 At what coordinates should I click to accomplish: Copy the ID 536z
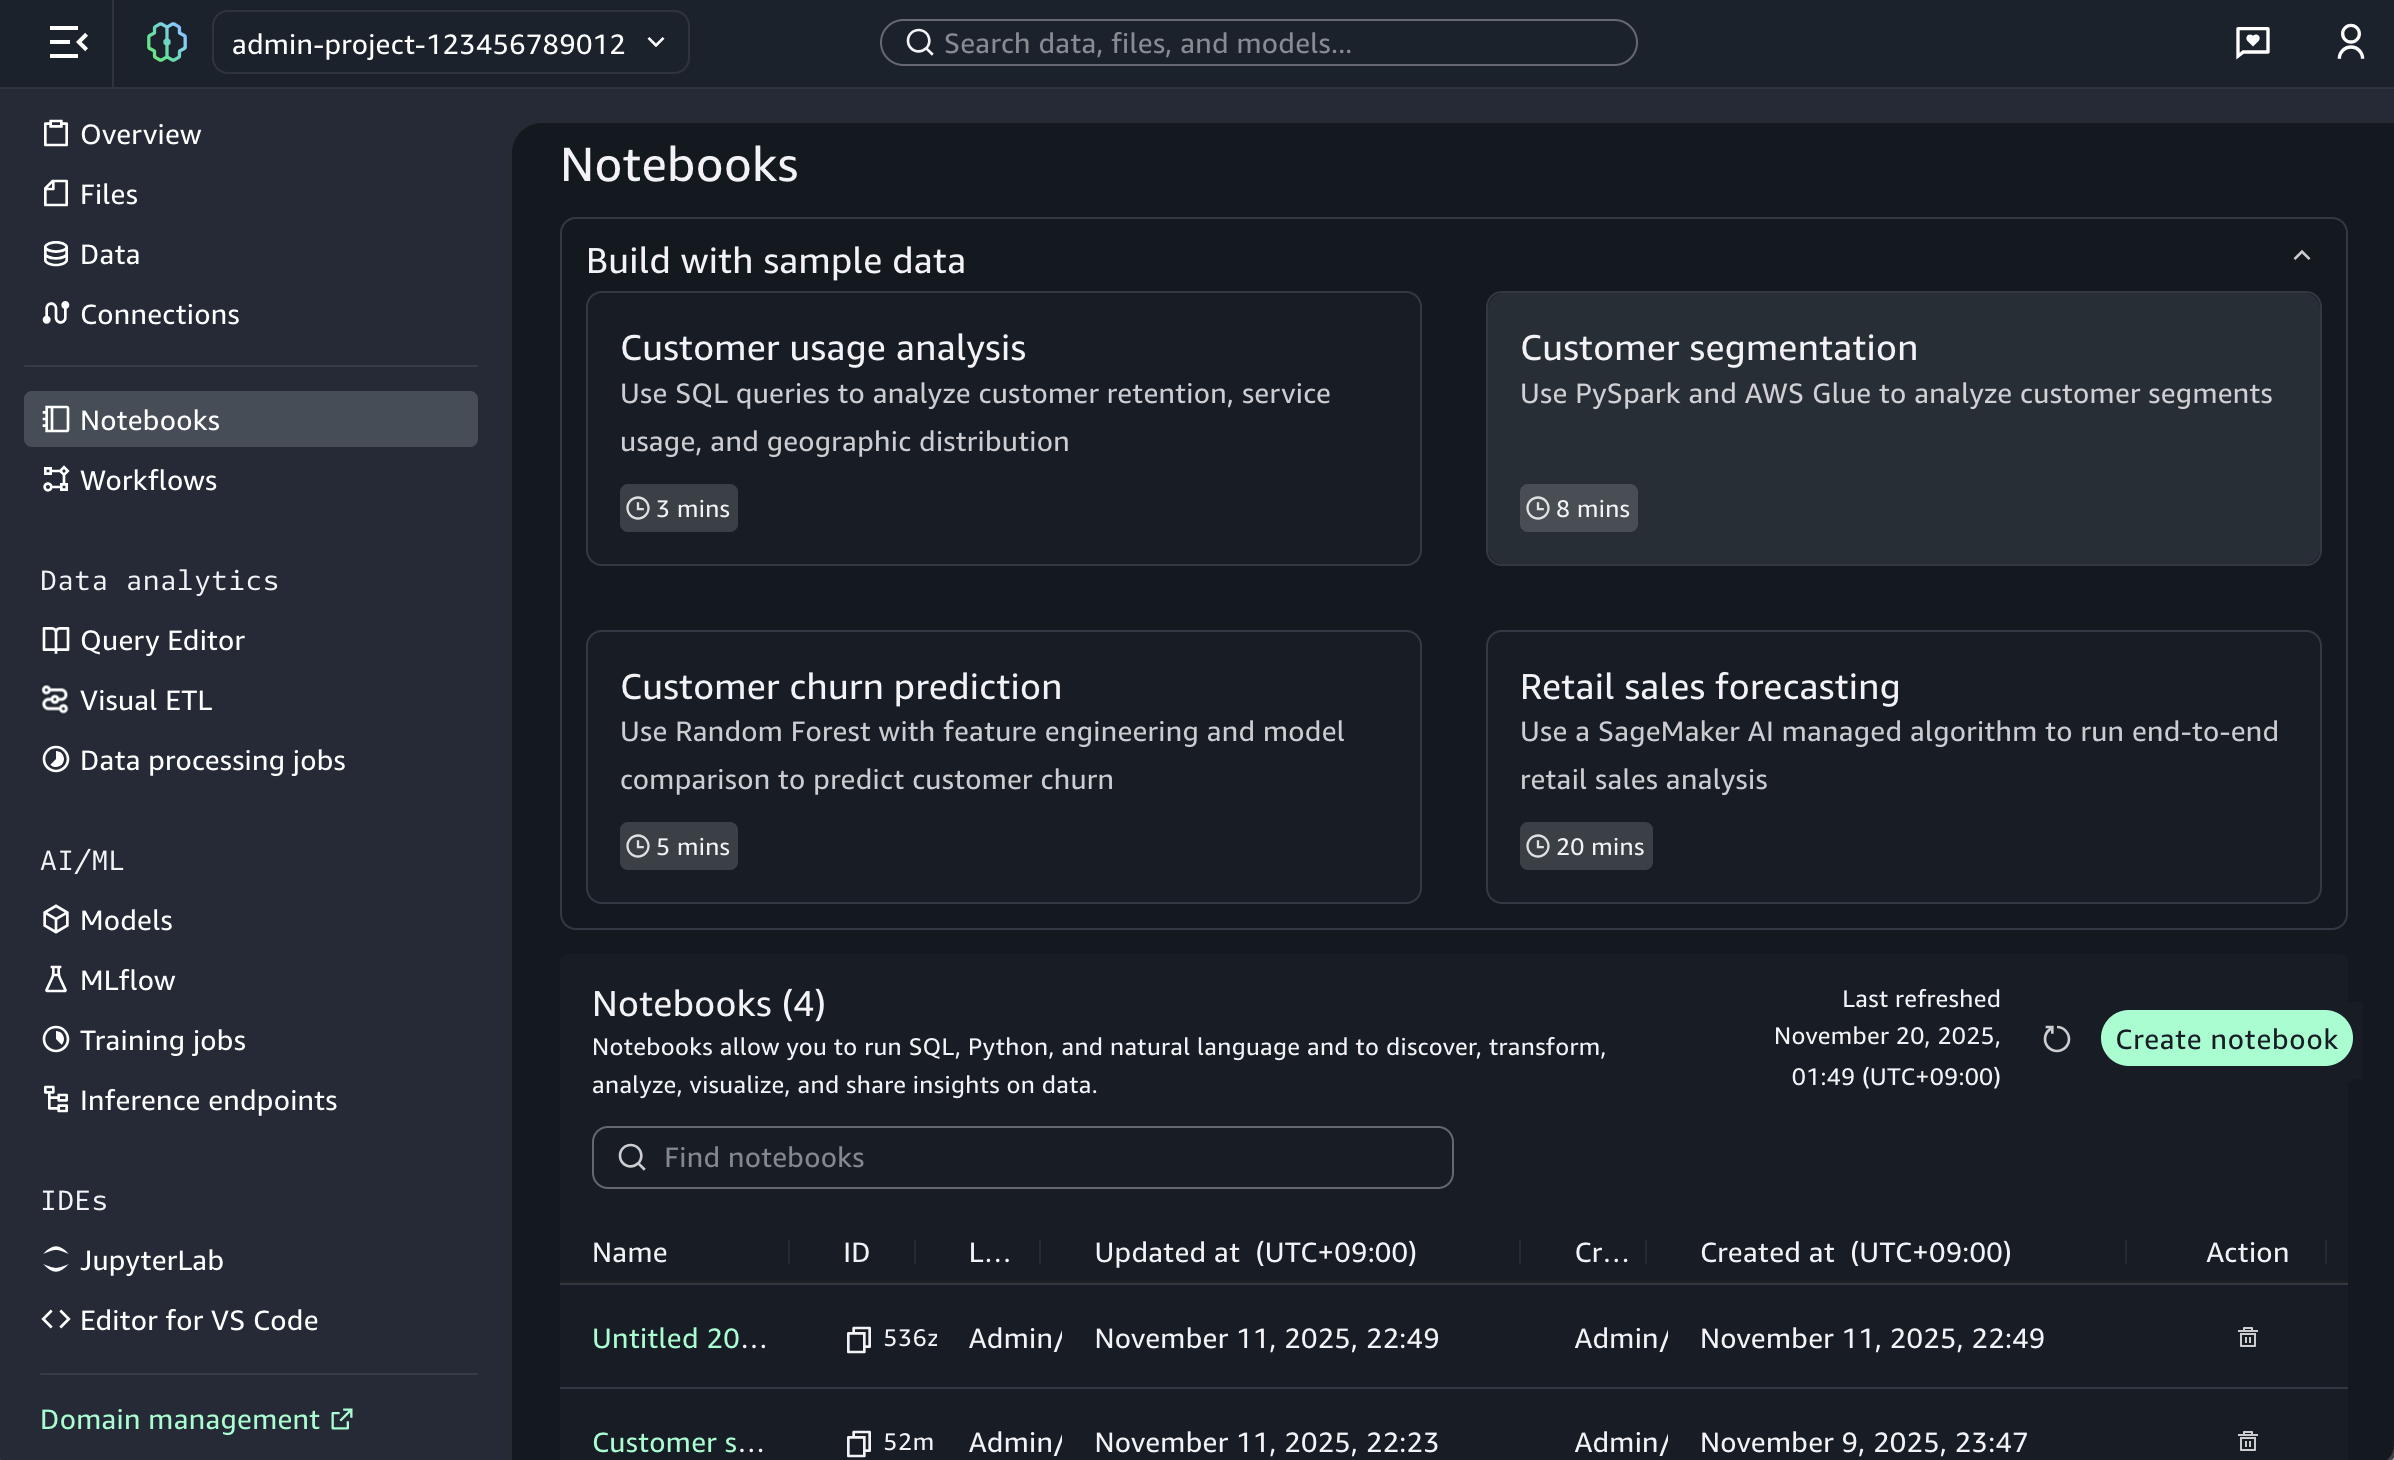point(858,1339)
